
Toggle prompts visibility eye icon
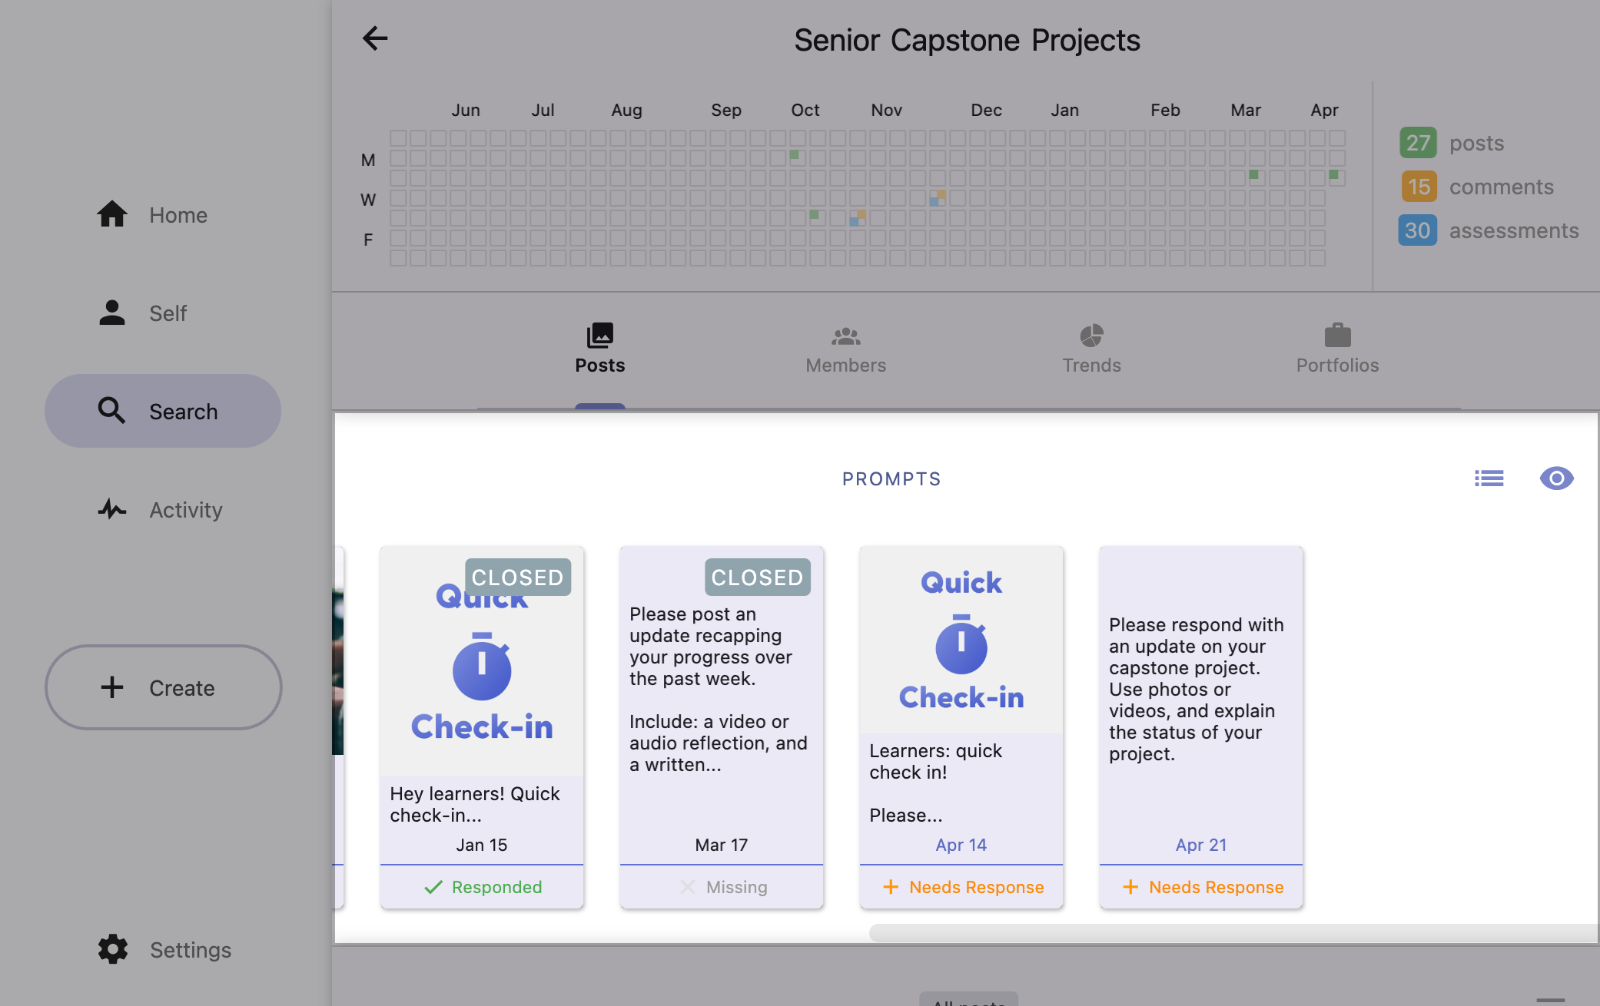[1556, 479]
